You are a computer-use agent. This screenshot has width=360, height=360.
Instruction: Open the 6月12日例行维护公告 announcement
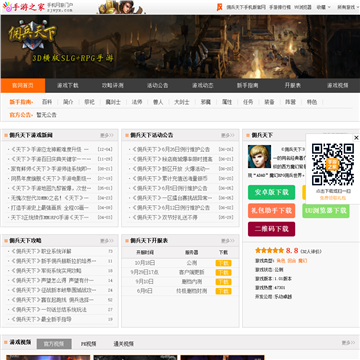171,208
